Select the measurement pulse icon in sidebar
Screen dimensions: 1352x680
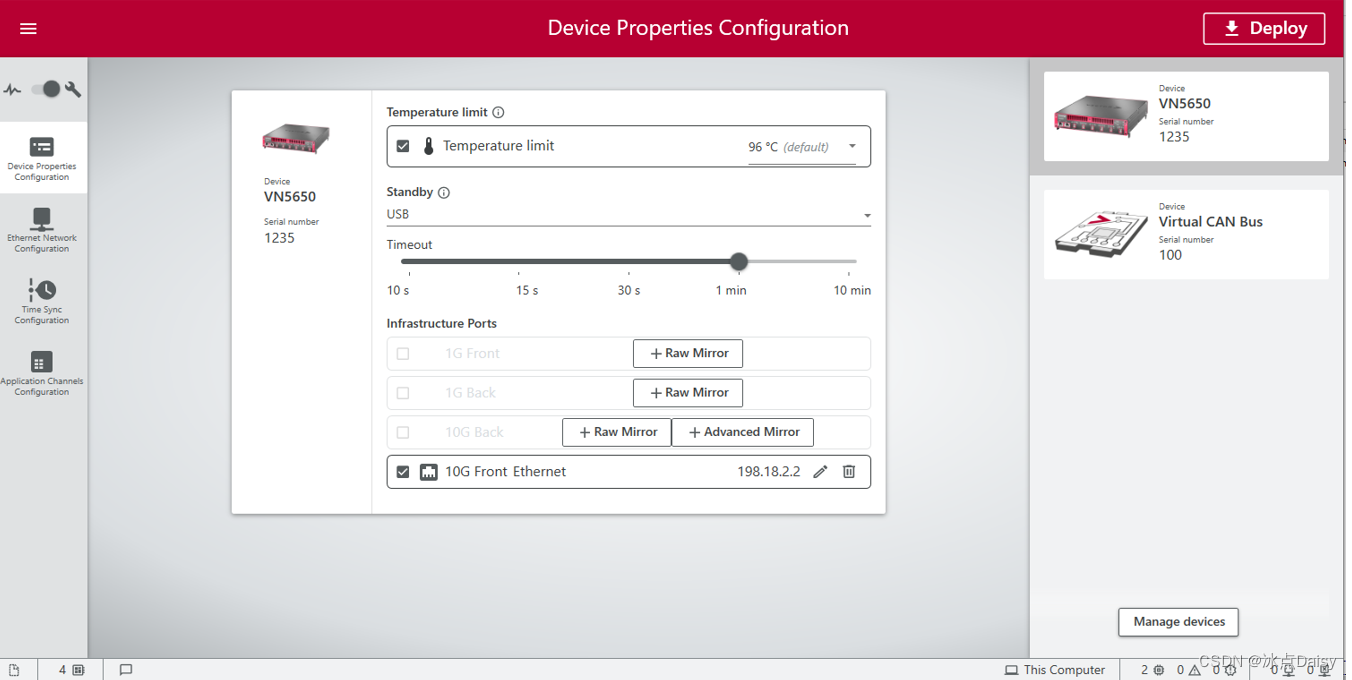(x=13, y=88)
